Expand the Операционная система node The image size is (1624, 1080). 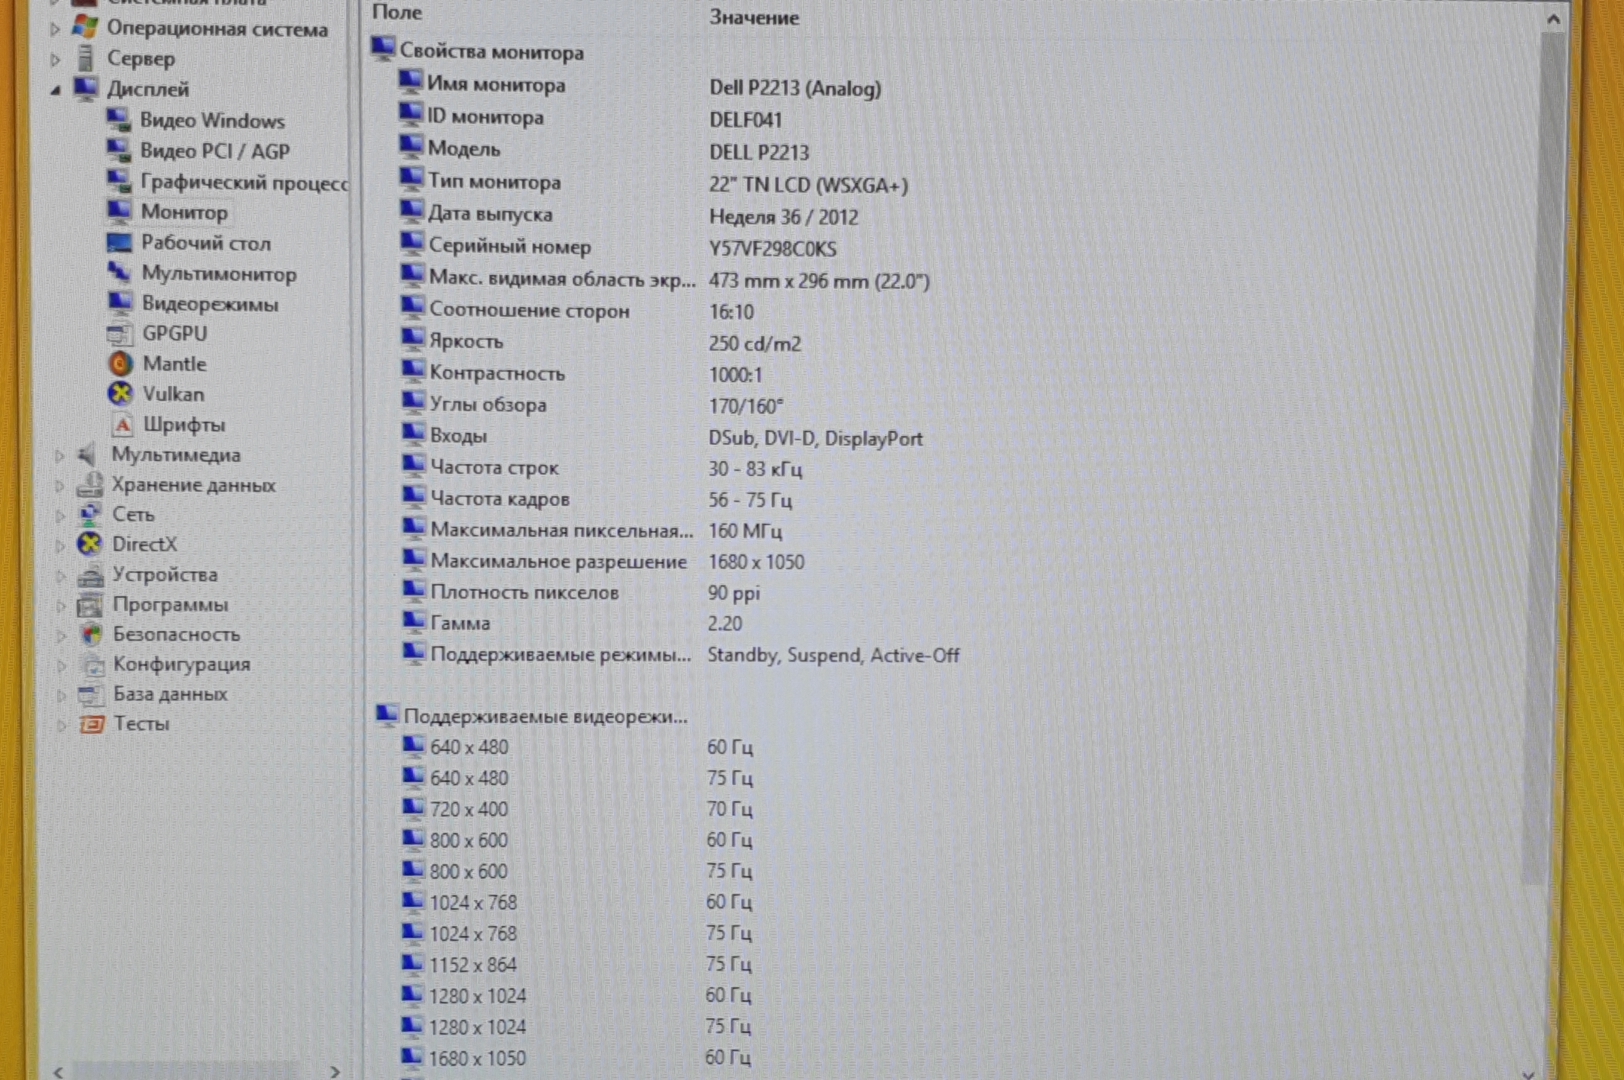[x=55, y=29]
